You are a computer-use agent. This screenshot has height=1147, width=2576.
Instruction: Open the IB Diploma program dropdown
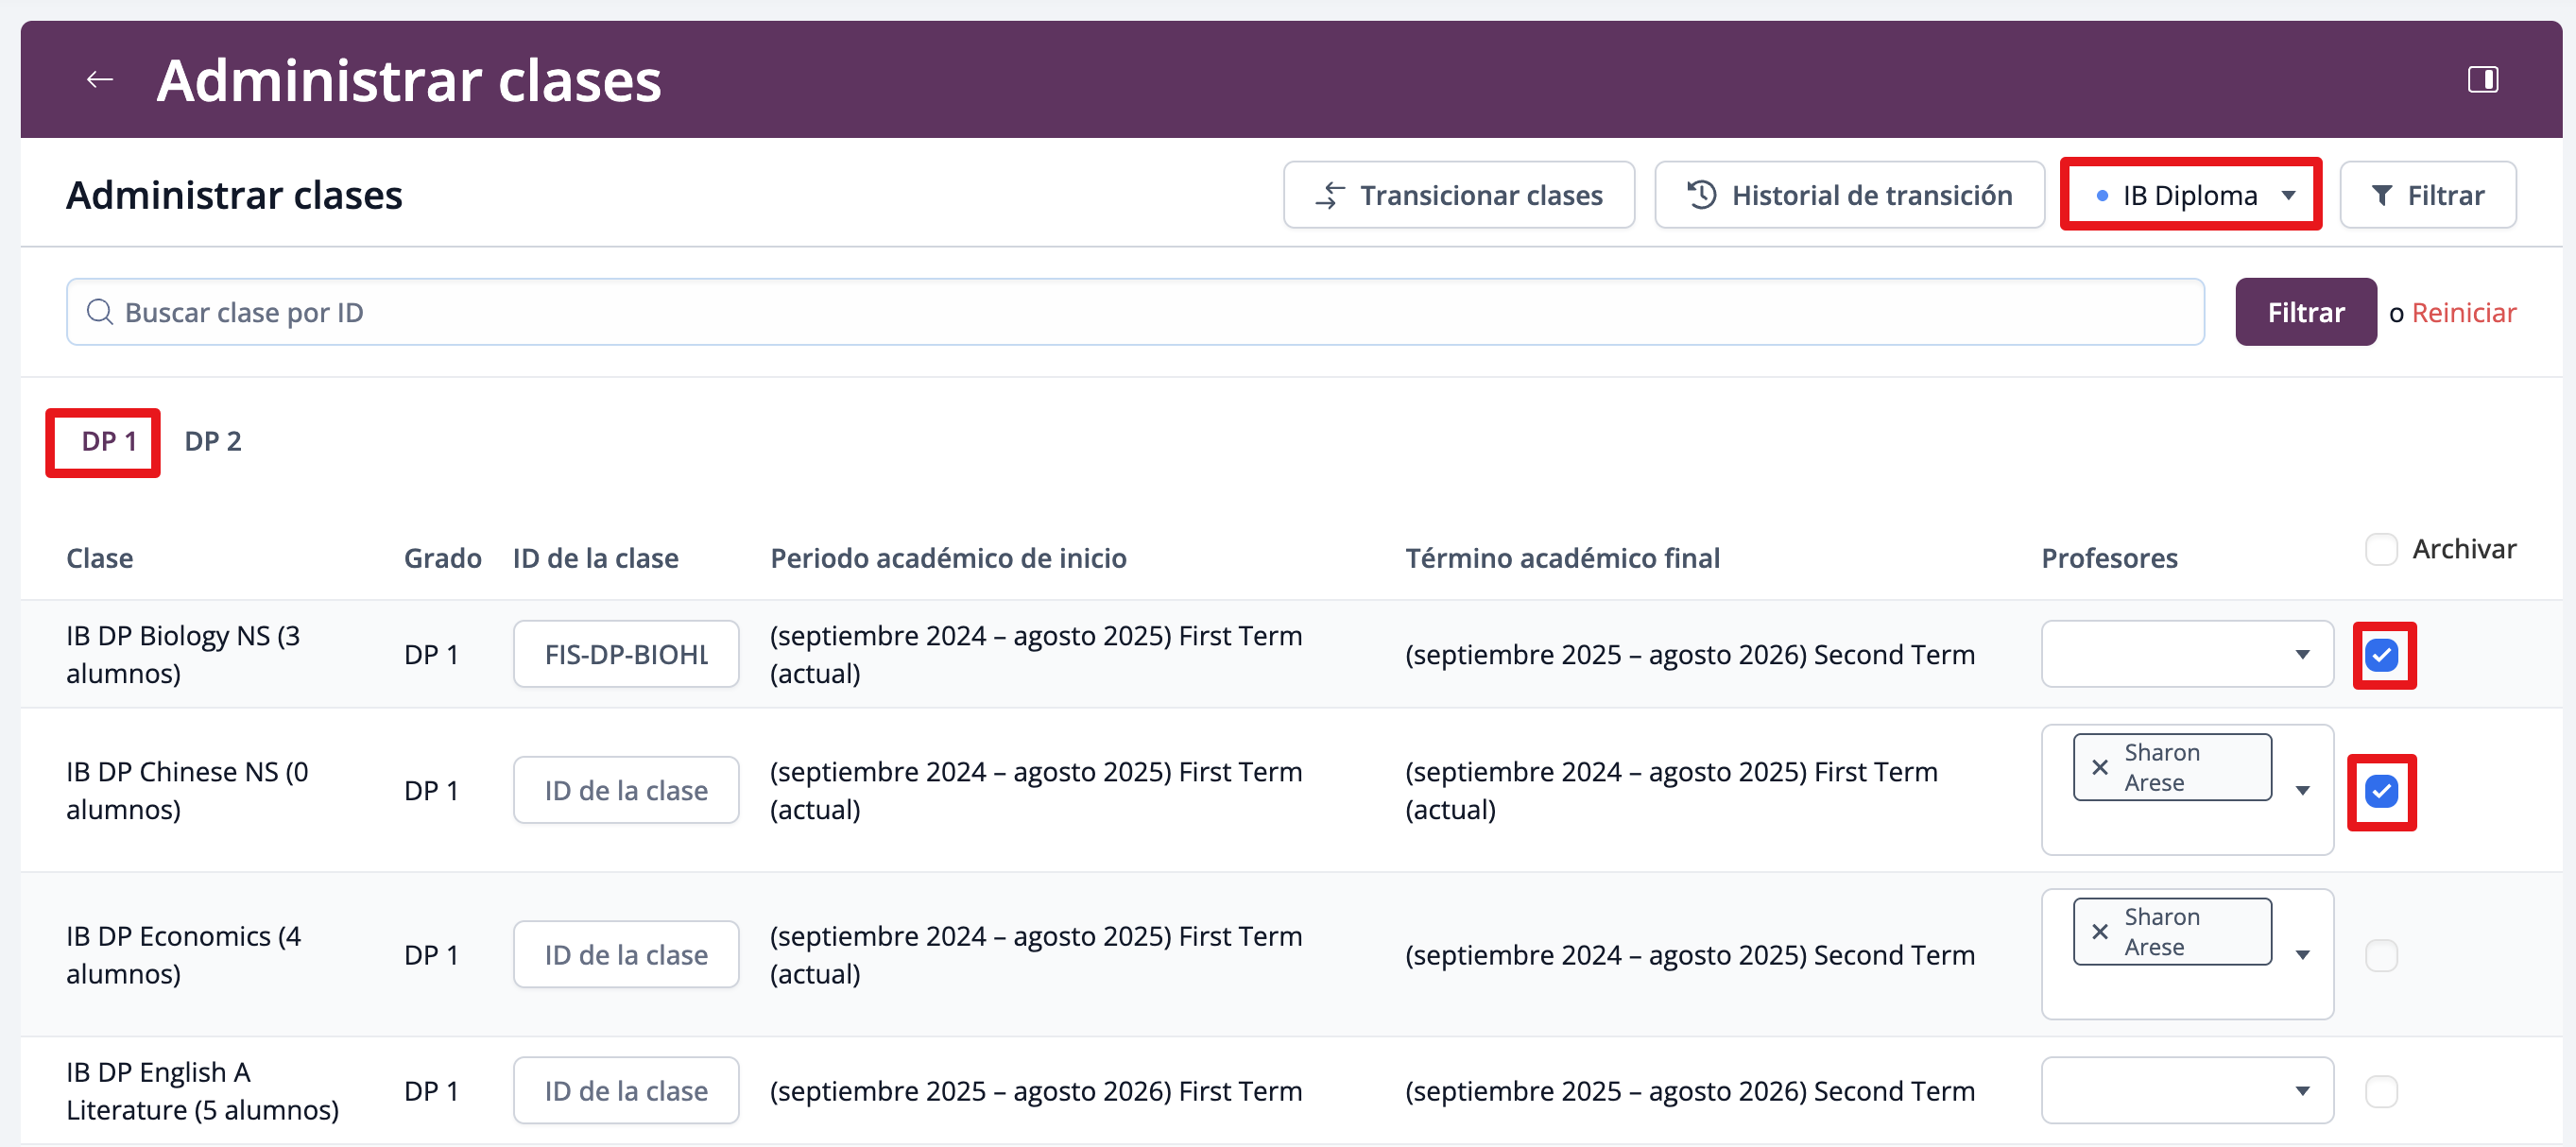coord(2190,195)
